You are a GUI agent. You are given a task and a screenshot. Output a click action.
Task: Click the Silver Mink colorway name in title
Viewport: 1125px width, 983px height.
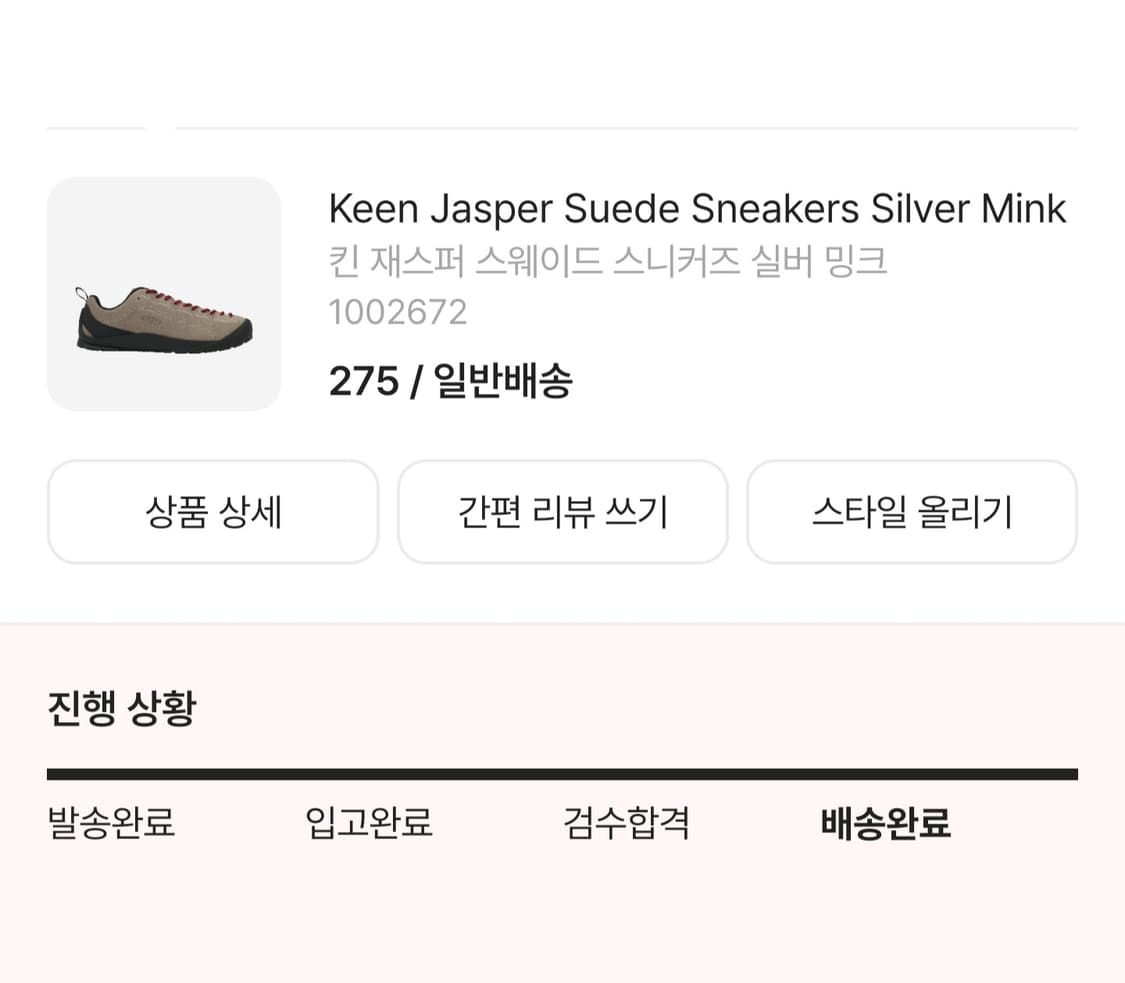click(x=967, y=208)
